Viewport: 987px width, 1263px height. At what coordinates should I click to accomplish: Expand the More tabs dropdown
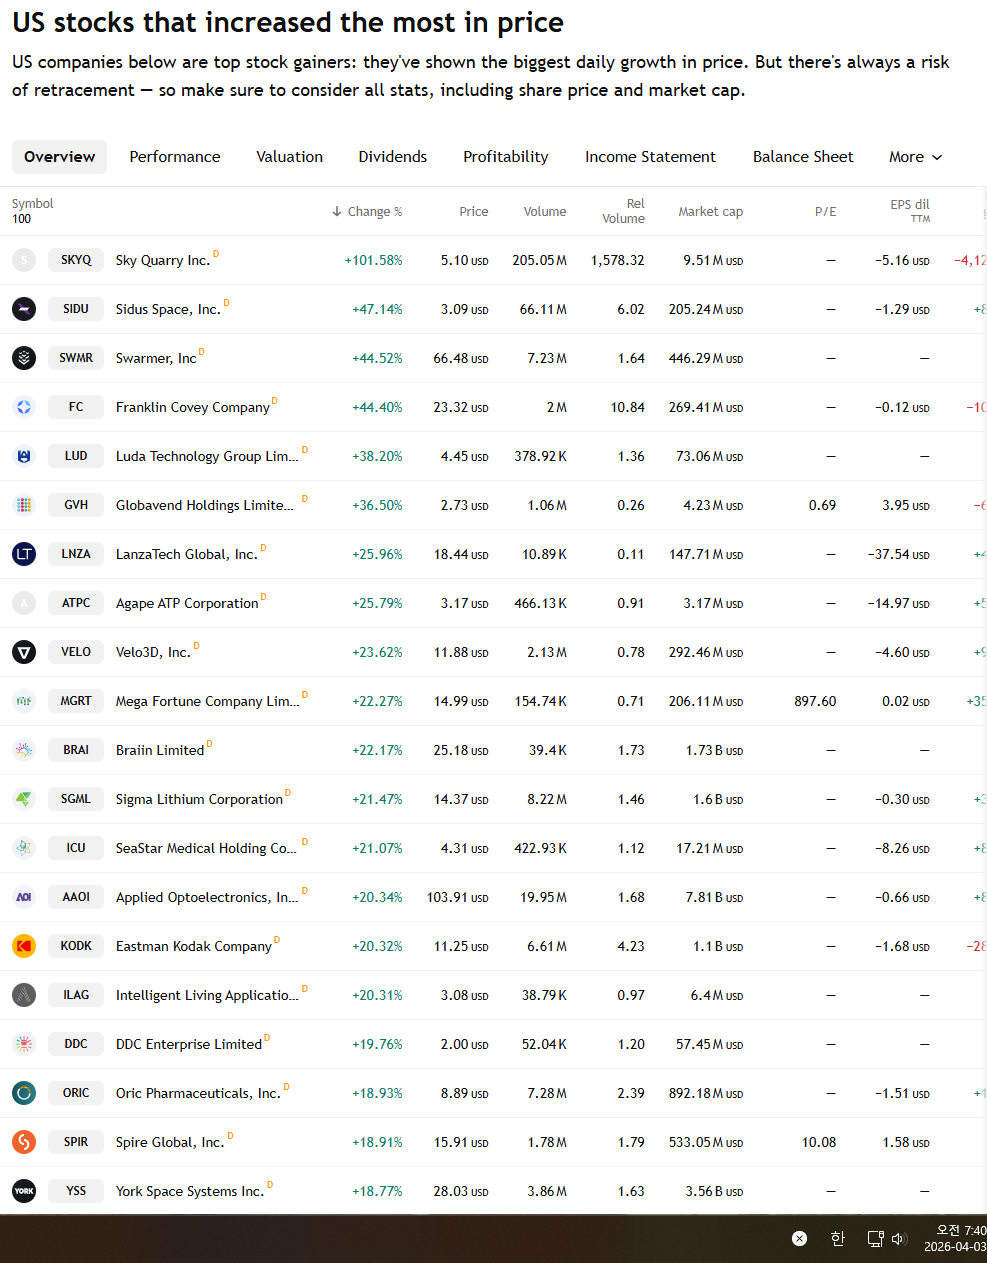(916, 157)
